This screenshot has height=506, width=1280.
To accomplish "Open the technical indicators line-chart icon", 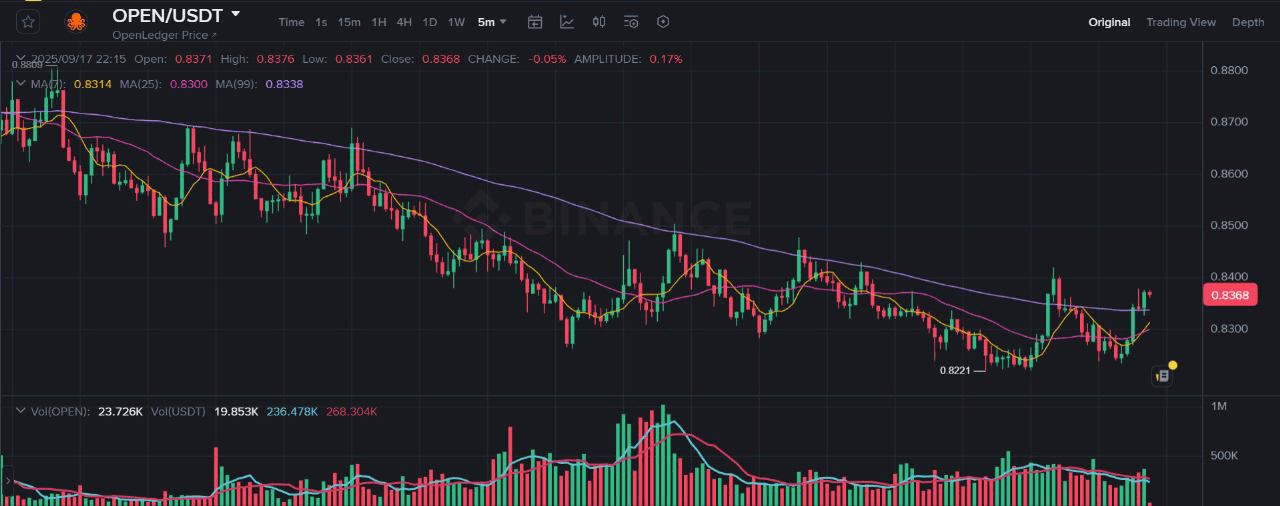I will [x=567, y=22].
